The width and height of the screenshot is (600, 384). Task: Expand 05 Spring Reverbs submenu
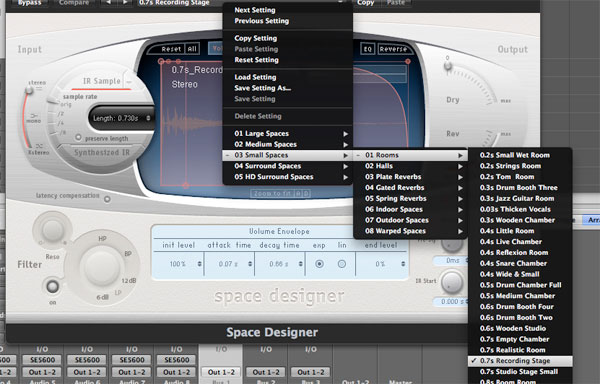click(410, 199)
